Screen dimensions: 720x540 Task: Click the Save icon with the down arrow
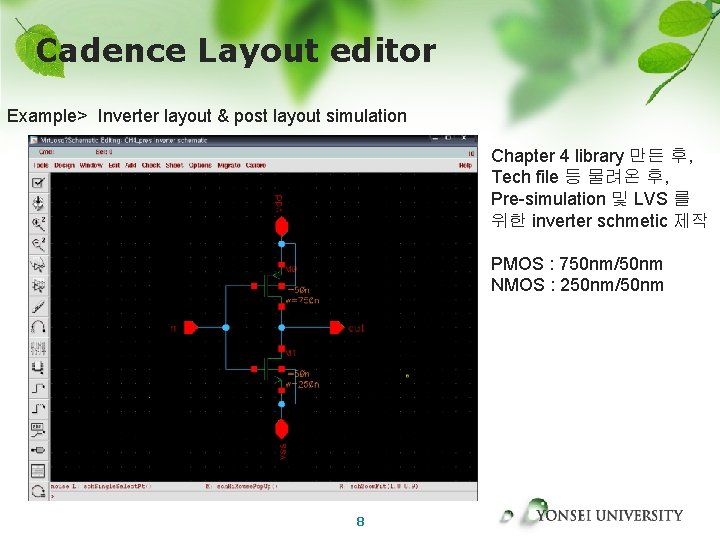38,203
